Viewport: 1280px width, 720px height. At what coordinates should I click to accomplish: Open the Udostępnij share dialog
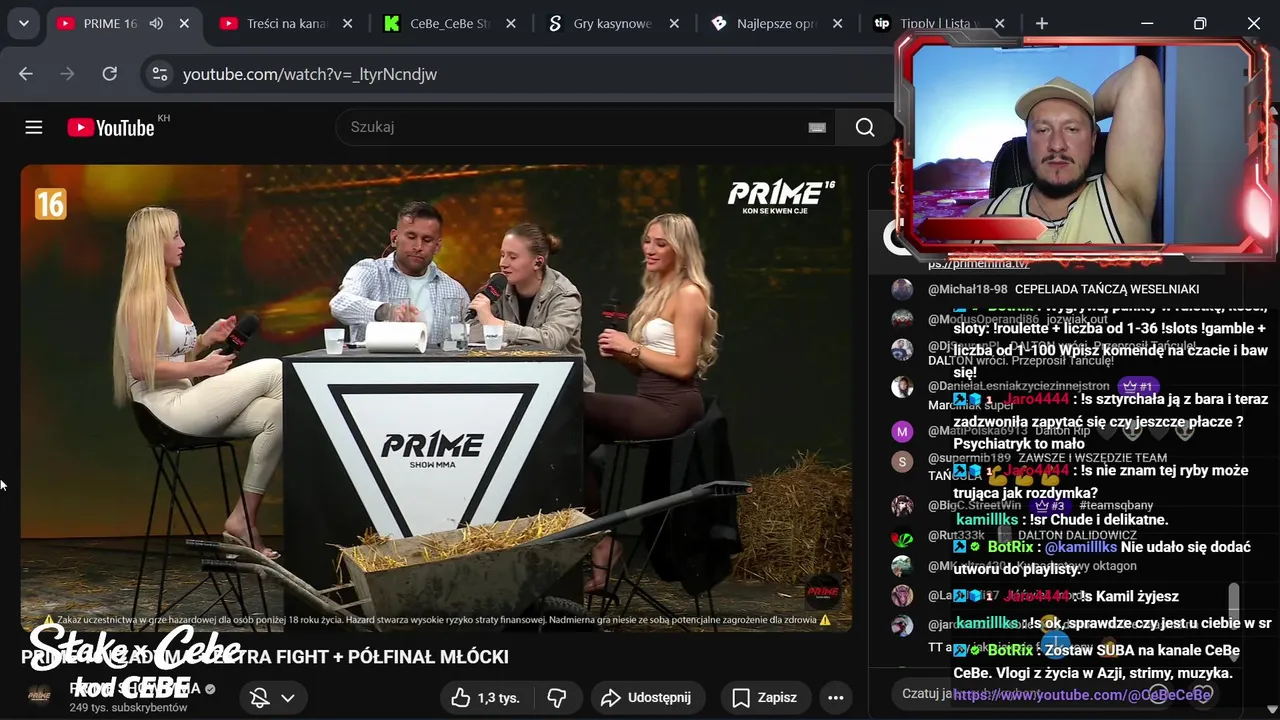646,698
